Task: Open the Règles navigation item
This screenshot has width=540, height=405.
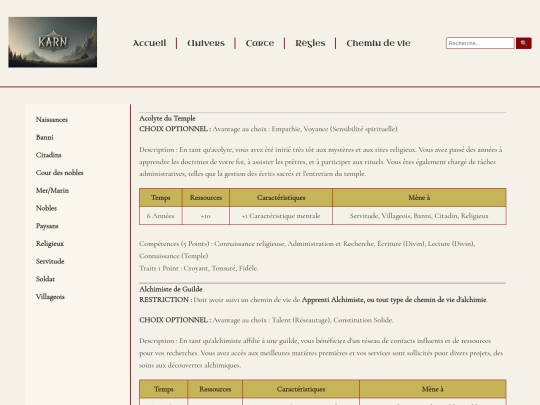Action: [310, 43]
